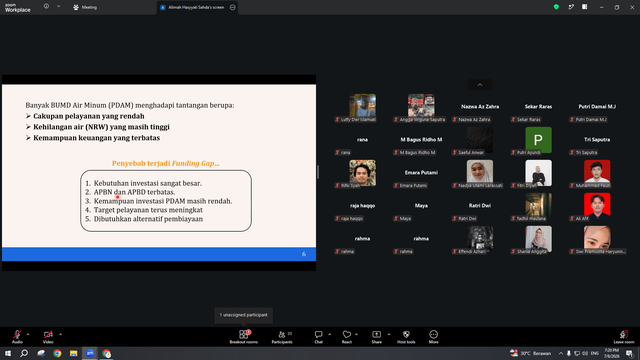Select Muhammad Fauzi's participant tile
Image resolution: width=640 pixels, height=360 pixels.
click(x=597, y=174)
